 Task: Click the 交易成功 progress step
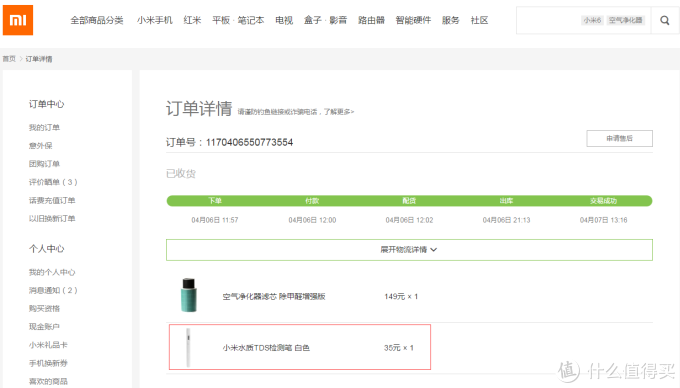click(603, 201)
